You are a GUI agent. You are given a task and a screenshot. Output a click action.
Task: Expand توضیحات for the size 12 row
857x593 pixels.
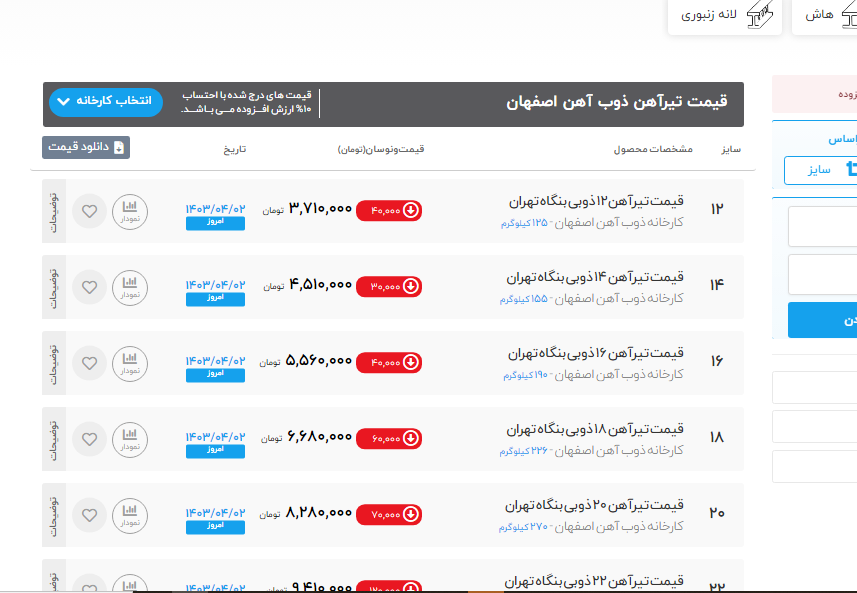click(54, 211)
